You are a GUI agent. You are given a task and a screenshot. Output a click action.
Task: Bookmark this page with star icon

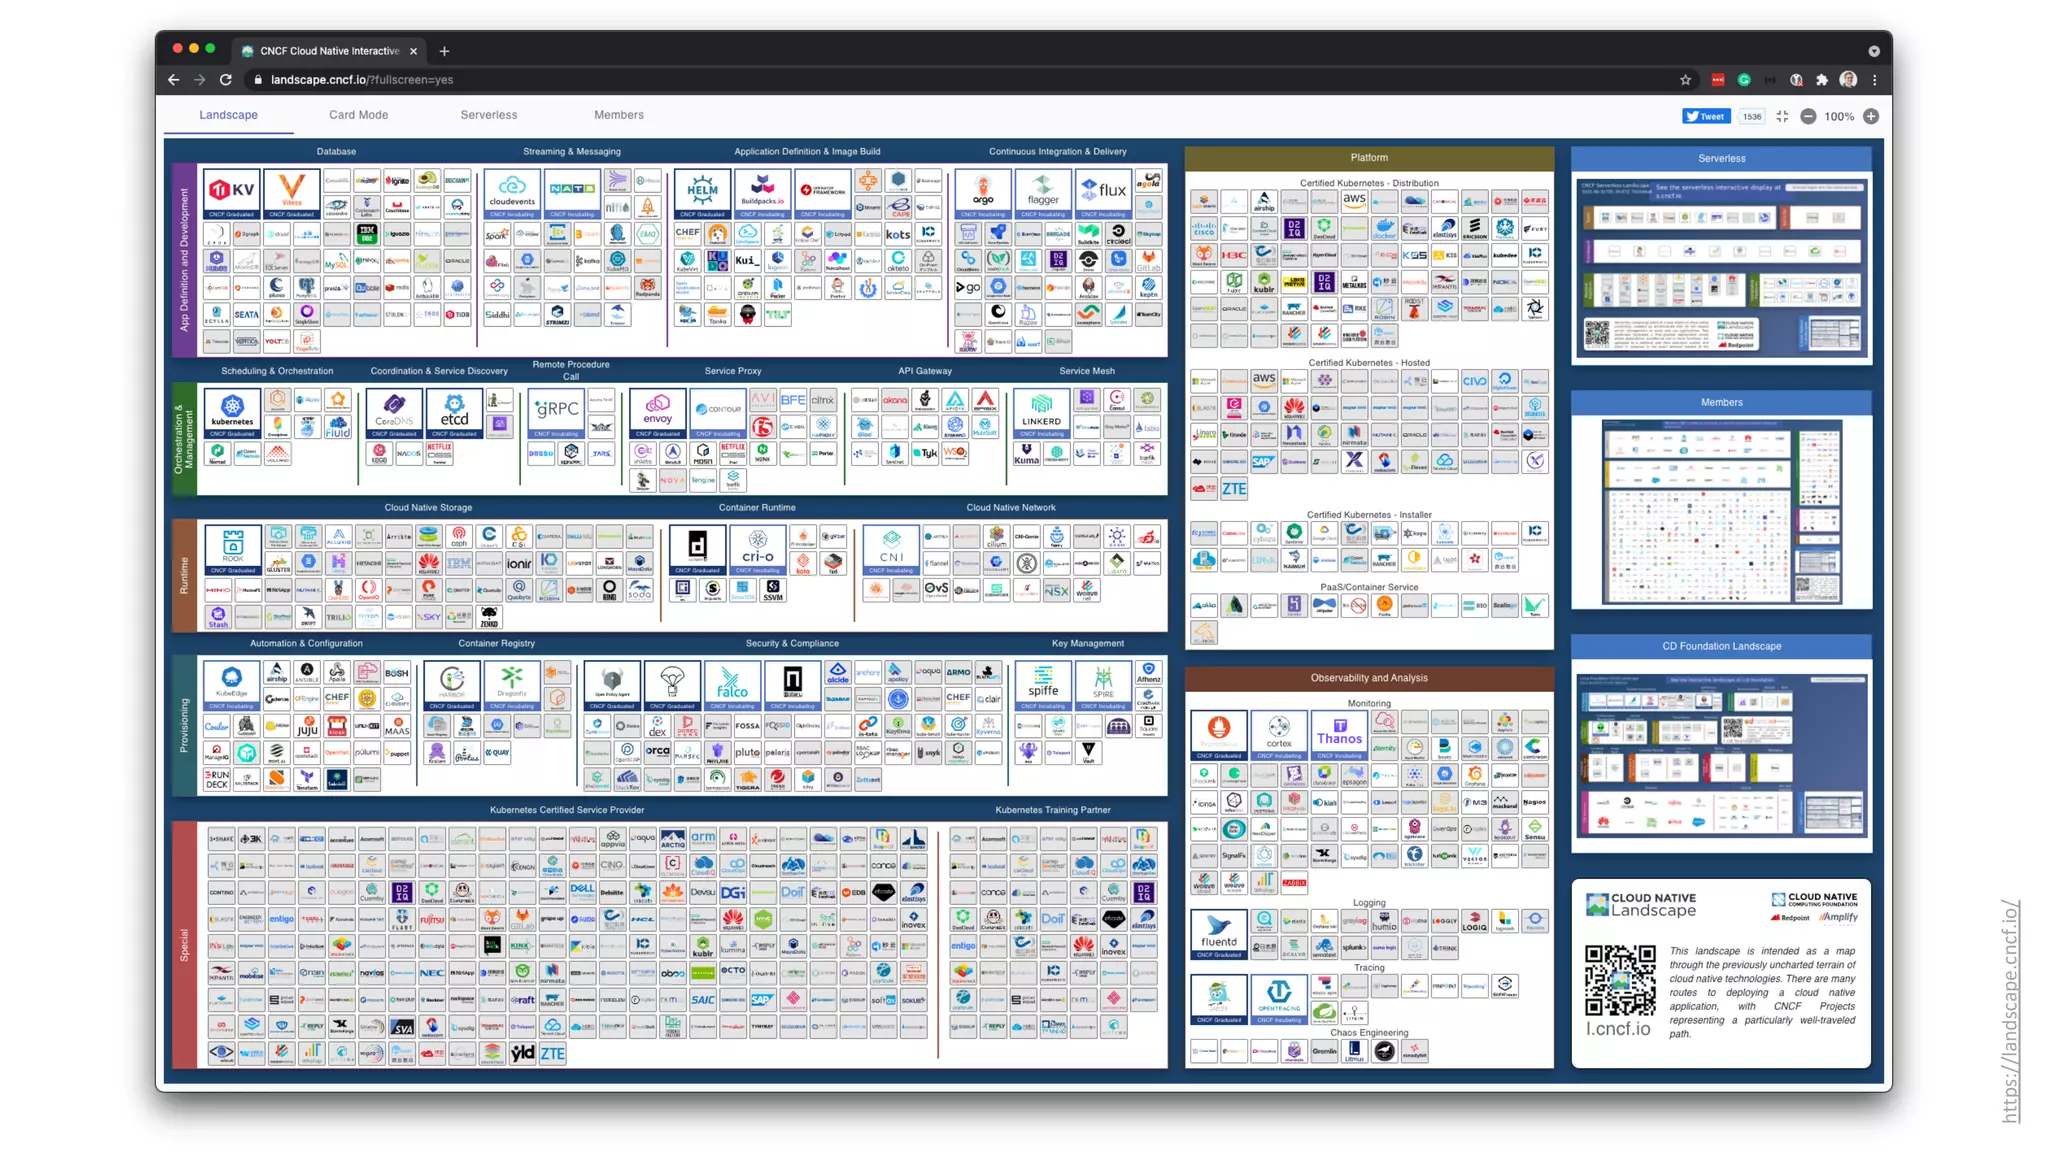pos(1685,80)
